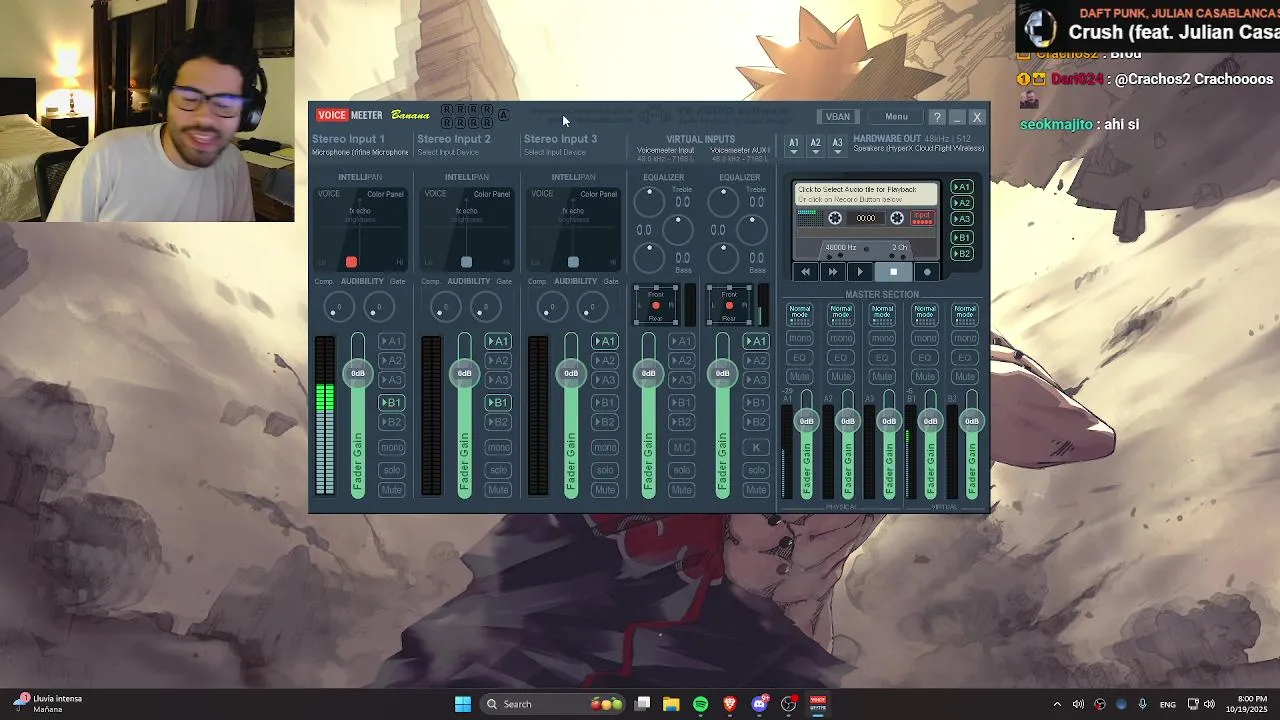Open Brave browser from the taskbar
This screenshot has width=1280, height=720.
pos(730,704)
